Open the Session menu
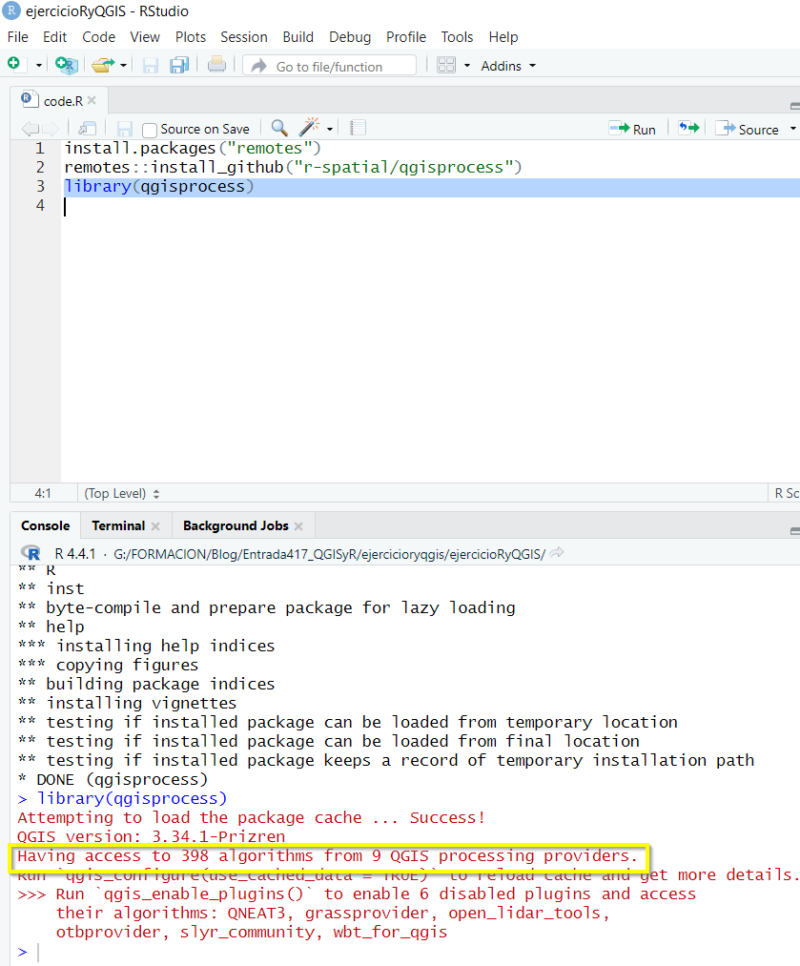Image resolution: width=800 pixels, height=966 pixels. tap(243, 37)
